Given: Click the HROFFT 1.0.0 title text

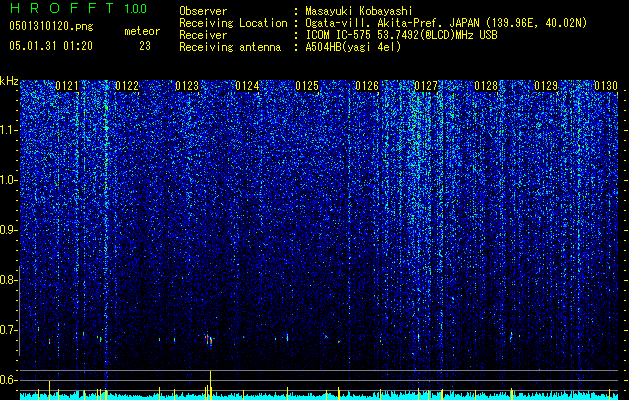Looking at the screenshot, I should pyautogui.click(x=78, y=8).
